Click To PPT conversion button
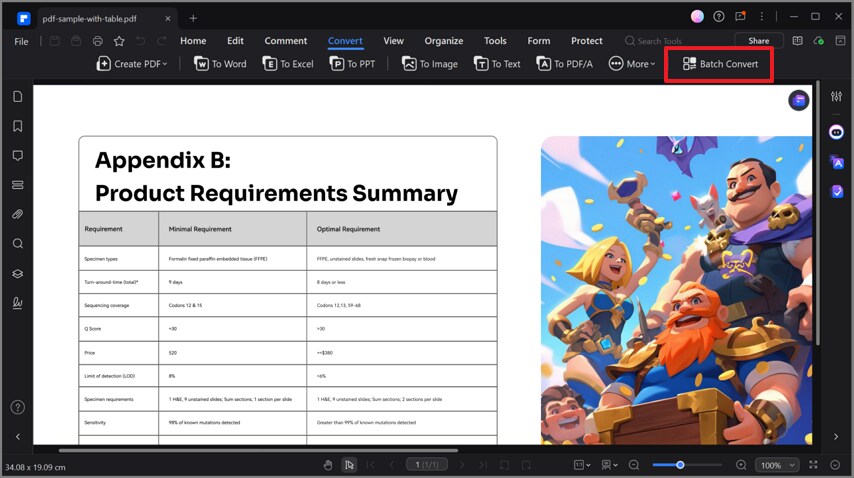The width and height of the screenshot is (854, 478). (x=352, y=64)
